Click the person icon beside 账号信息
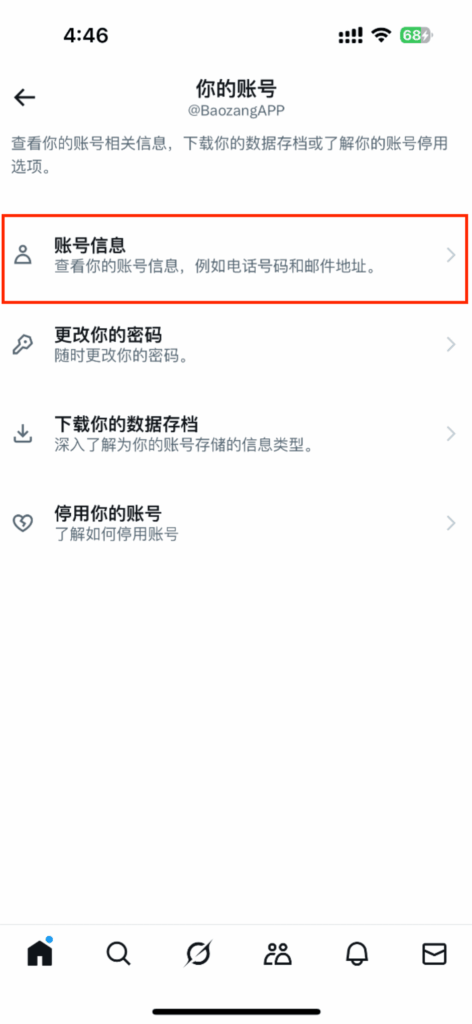The height and width of the screenshot is (1024, 472). (24, 255)
